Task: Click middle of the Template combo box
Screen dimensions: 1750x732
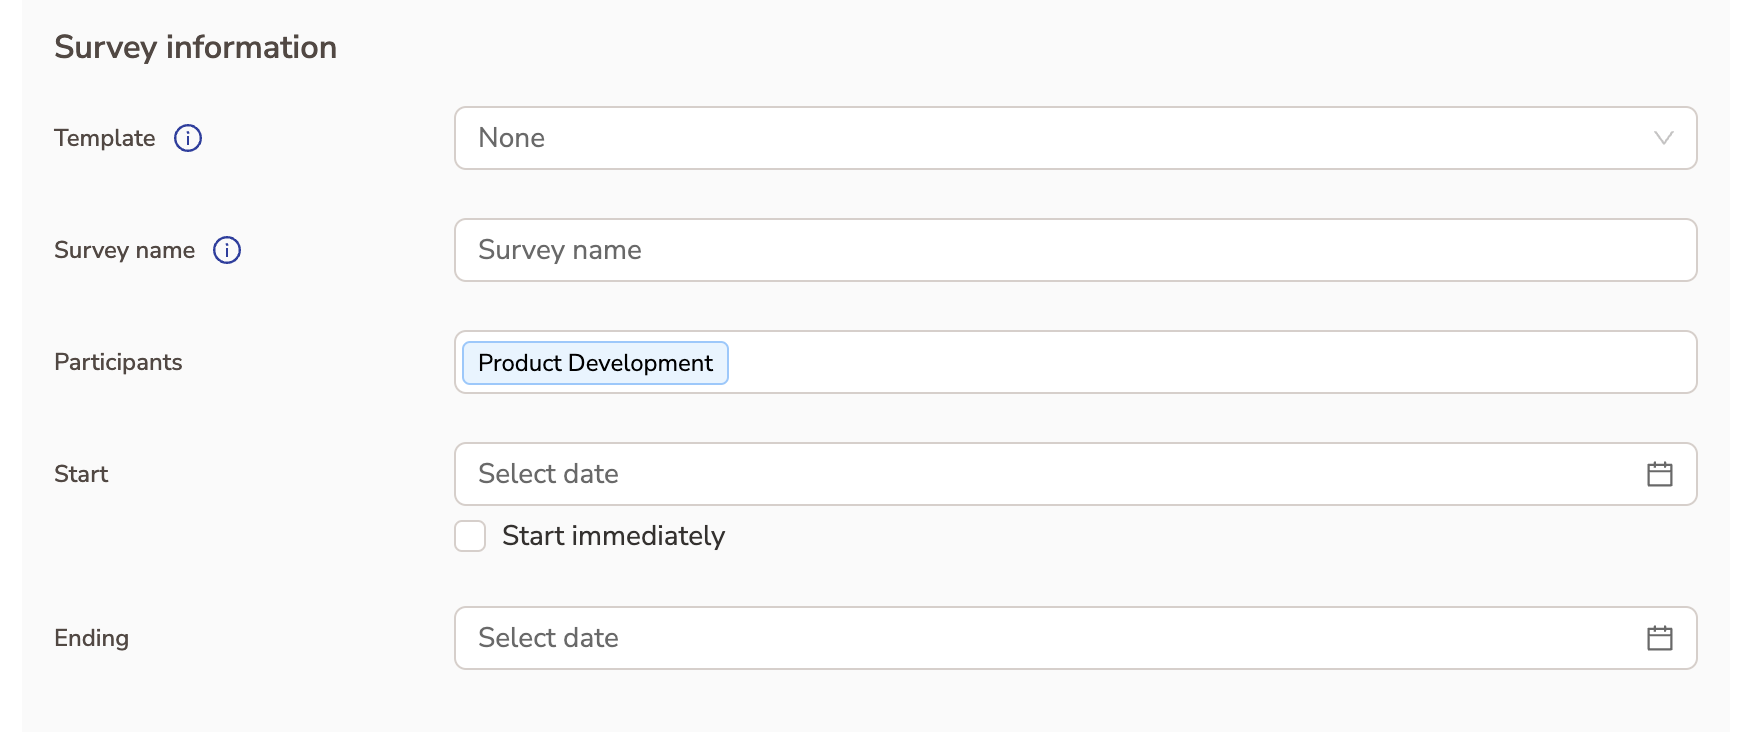Action: tap(1075, 138)
